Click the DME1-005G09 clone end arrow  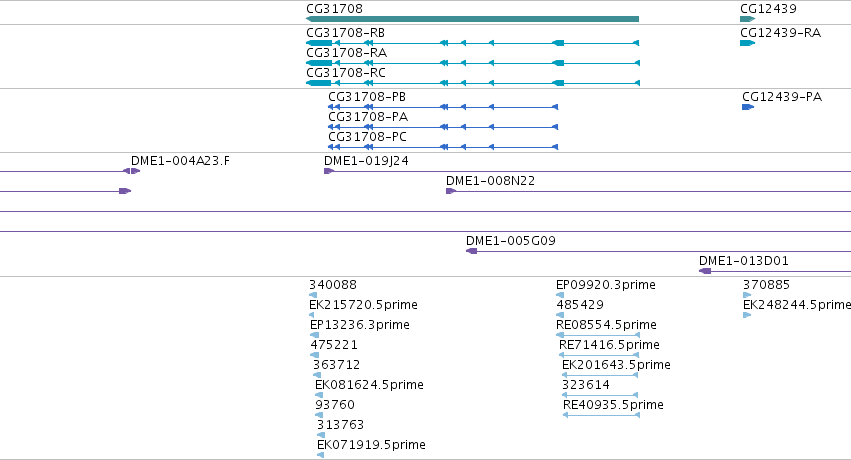click(472, 251)
